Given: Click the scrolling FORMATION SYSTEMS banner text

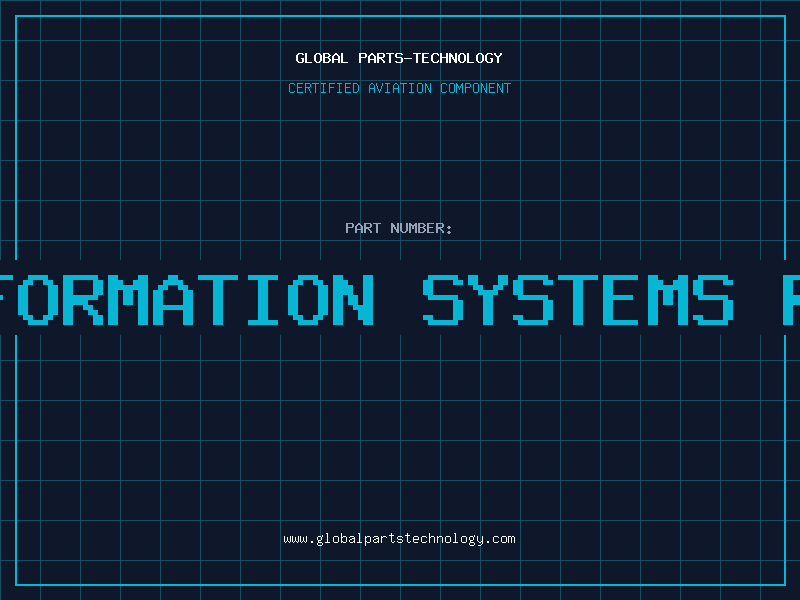Looking at the screenshot, I should coord(400,299).
